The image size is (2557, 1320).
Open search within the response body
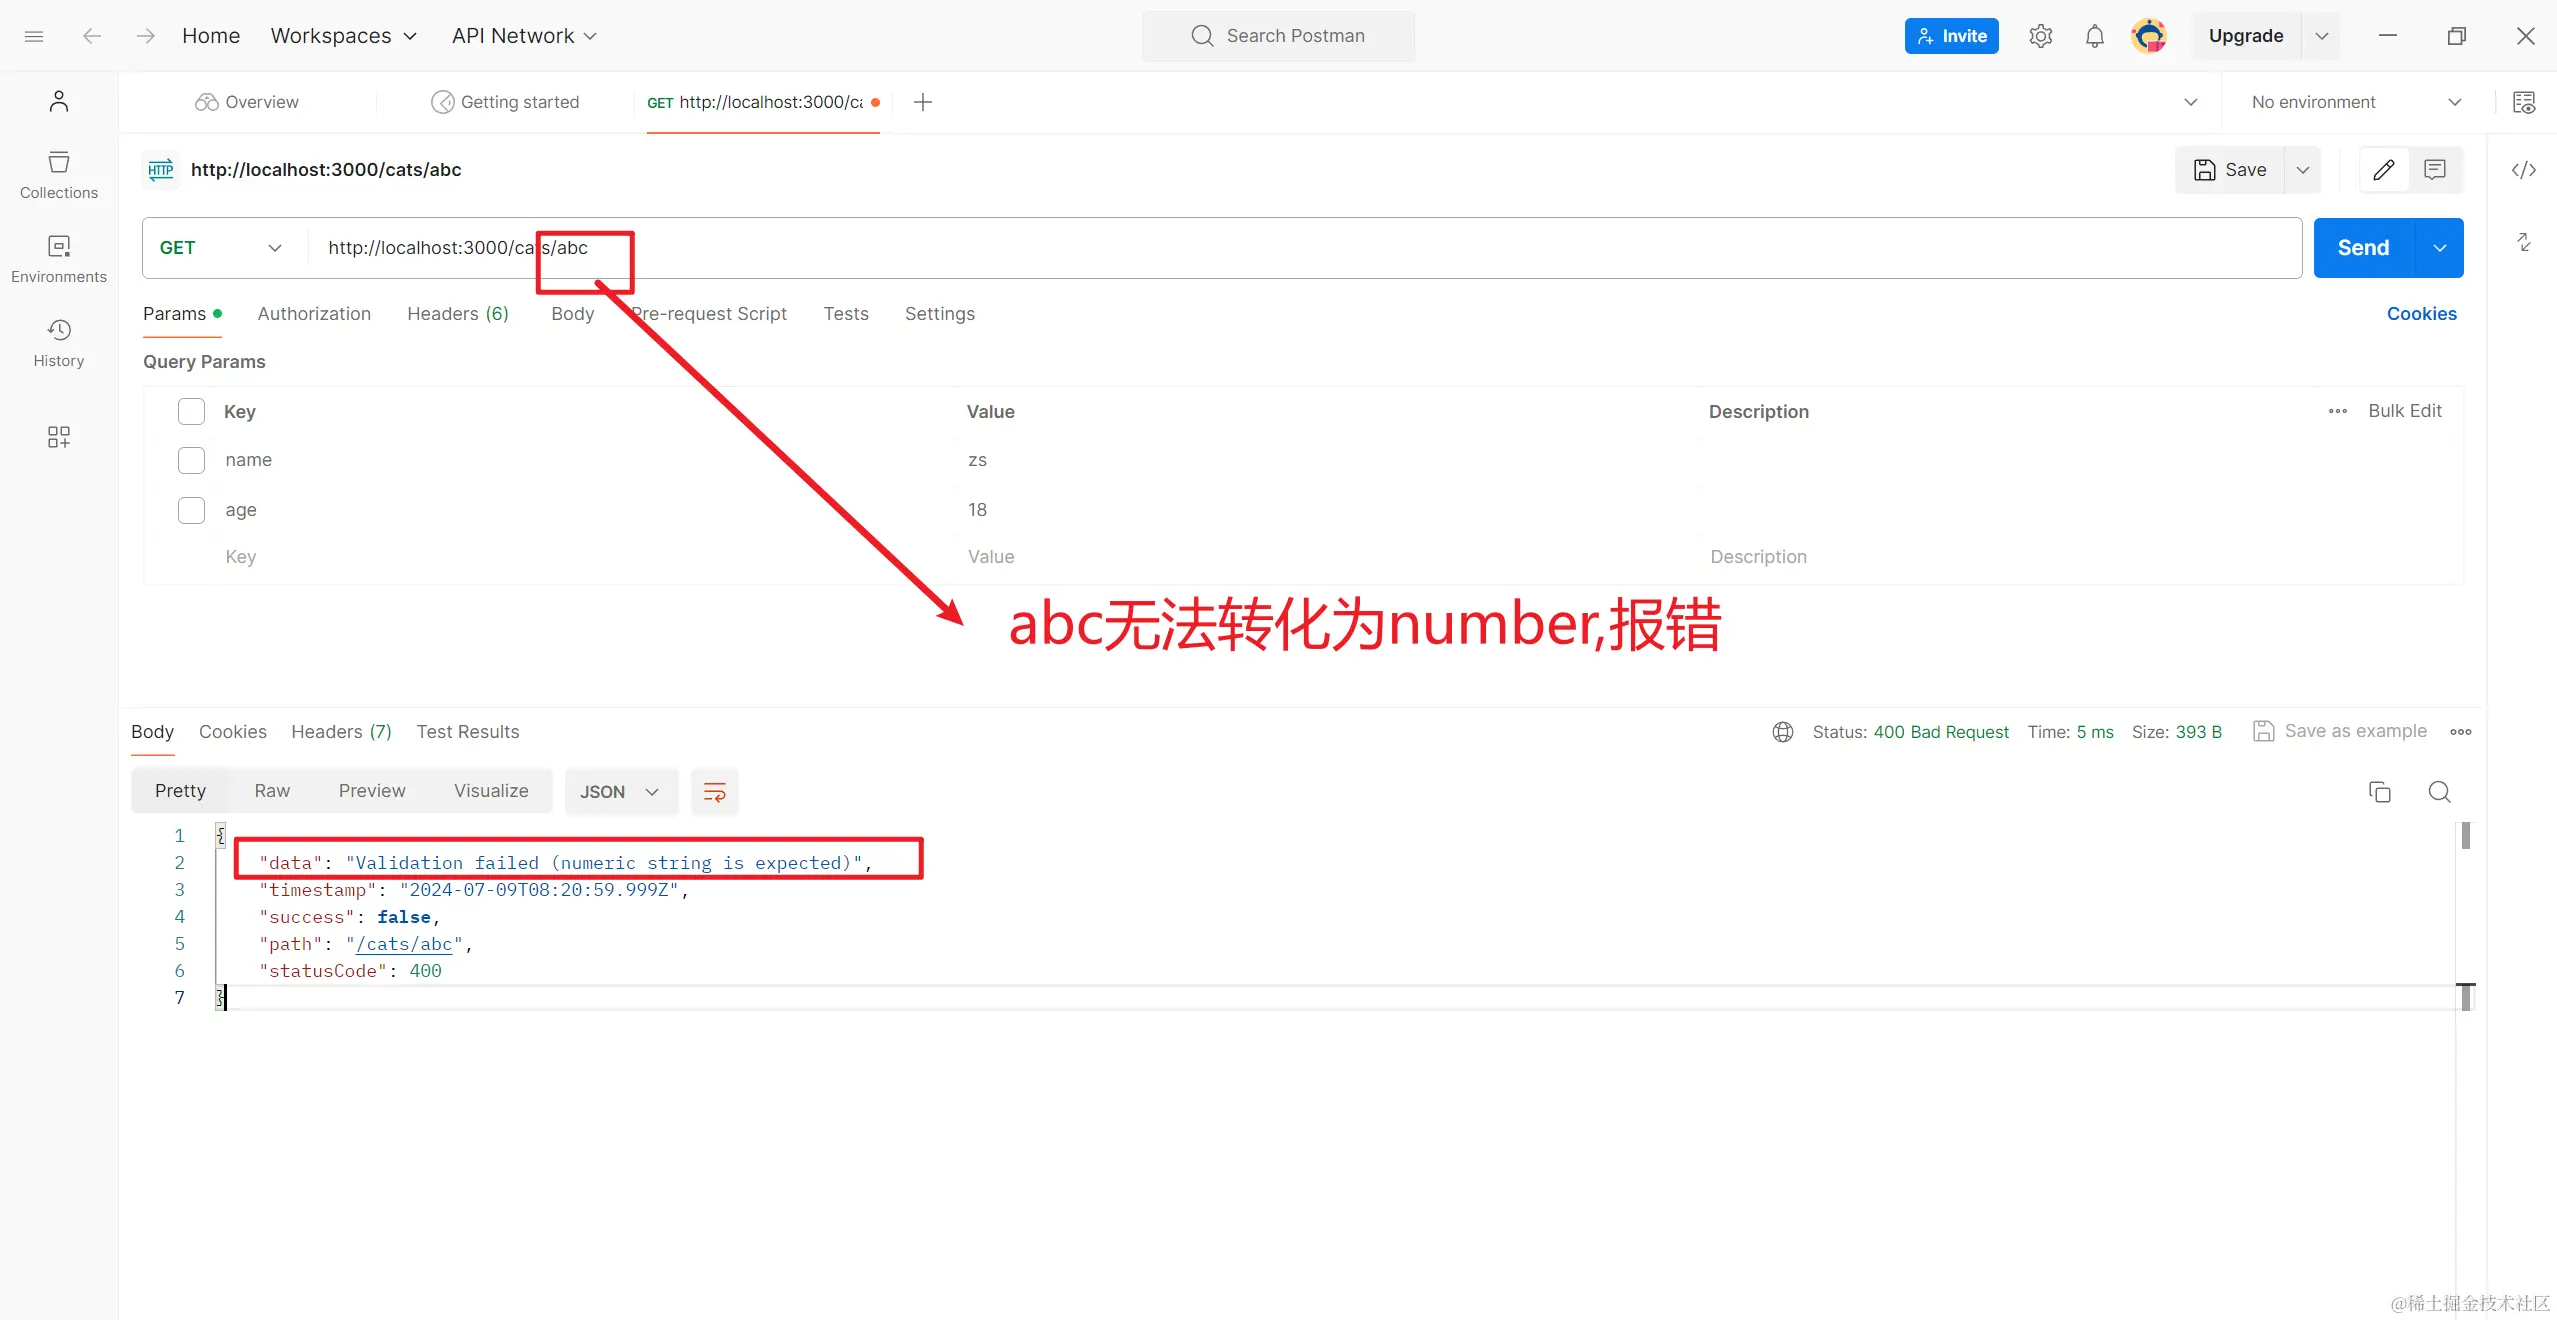click(2440, 791)
